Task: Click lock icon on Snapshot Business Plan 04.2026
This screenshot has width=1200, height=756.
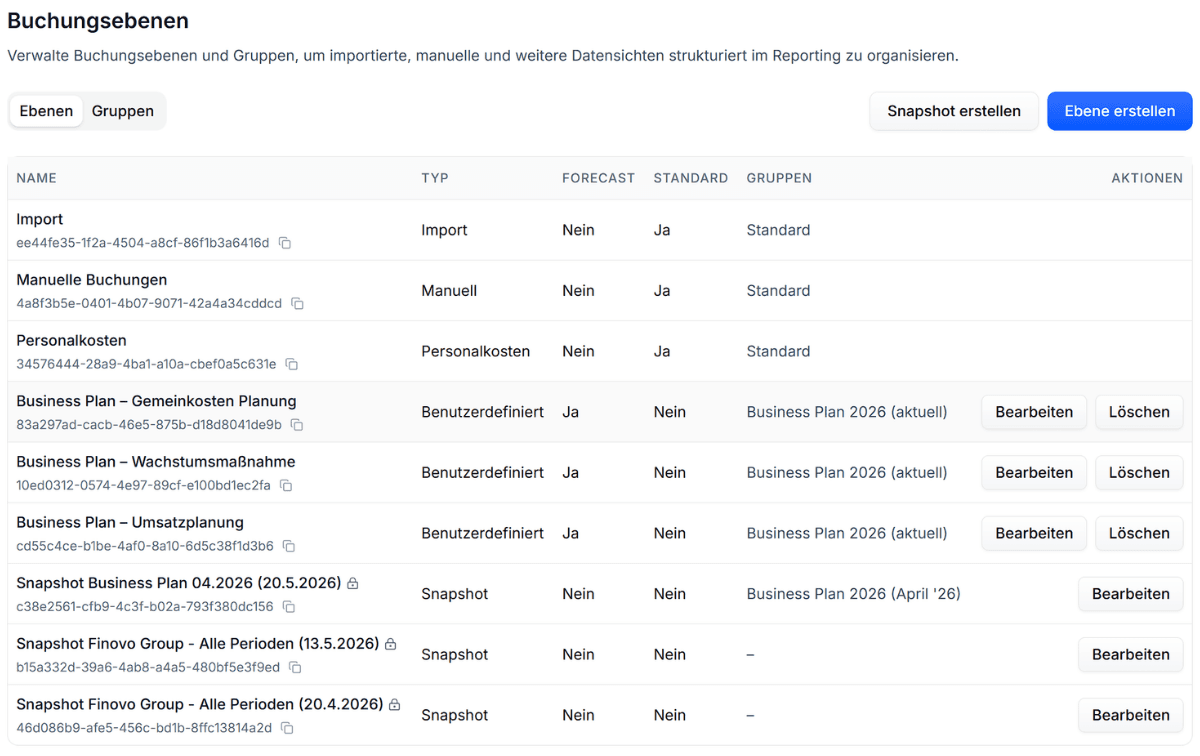Action: [353, 583]
